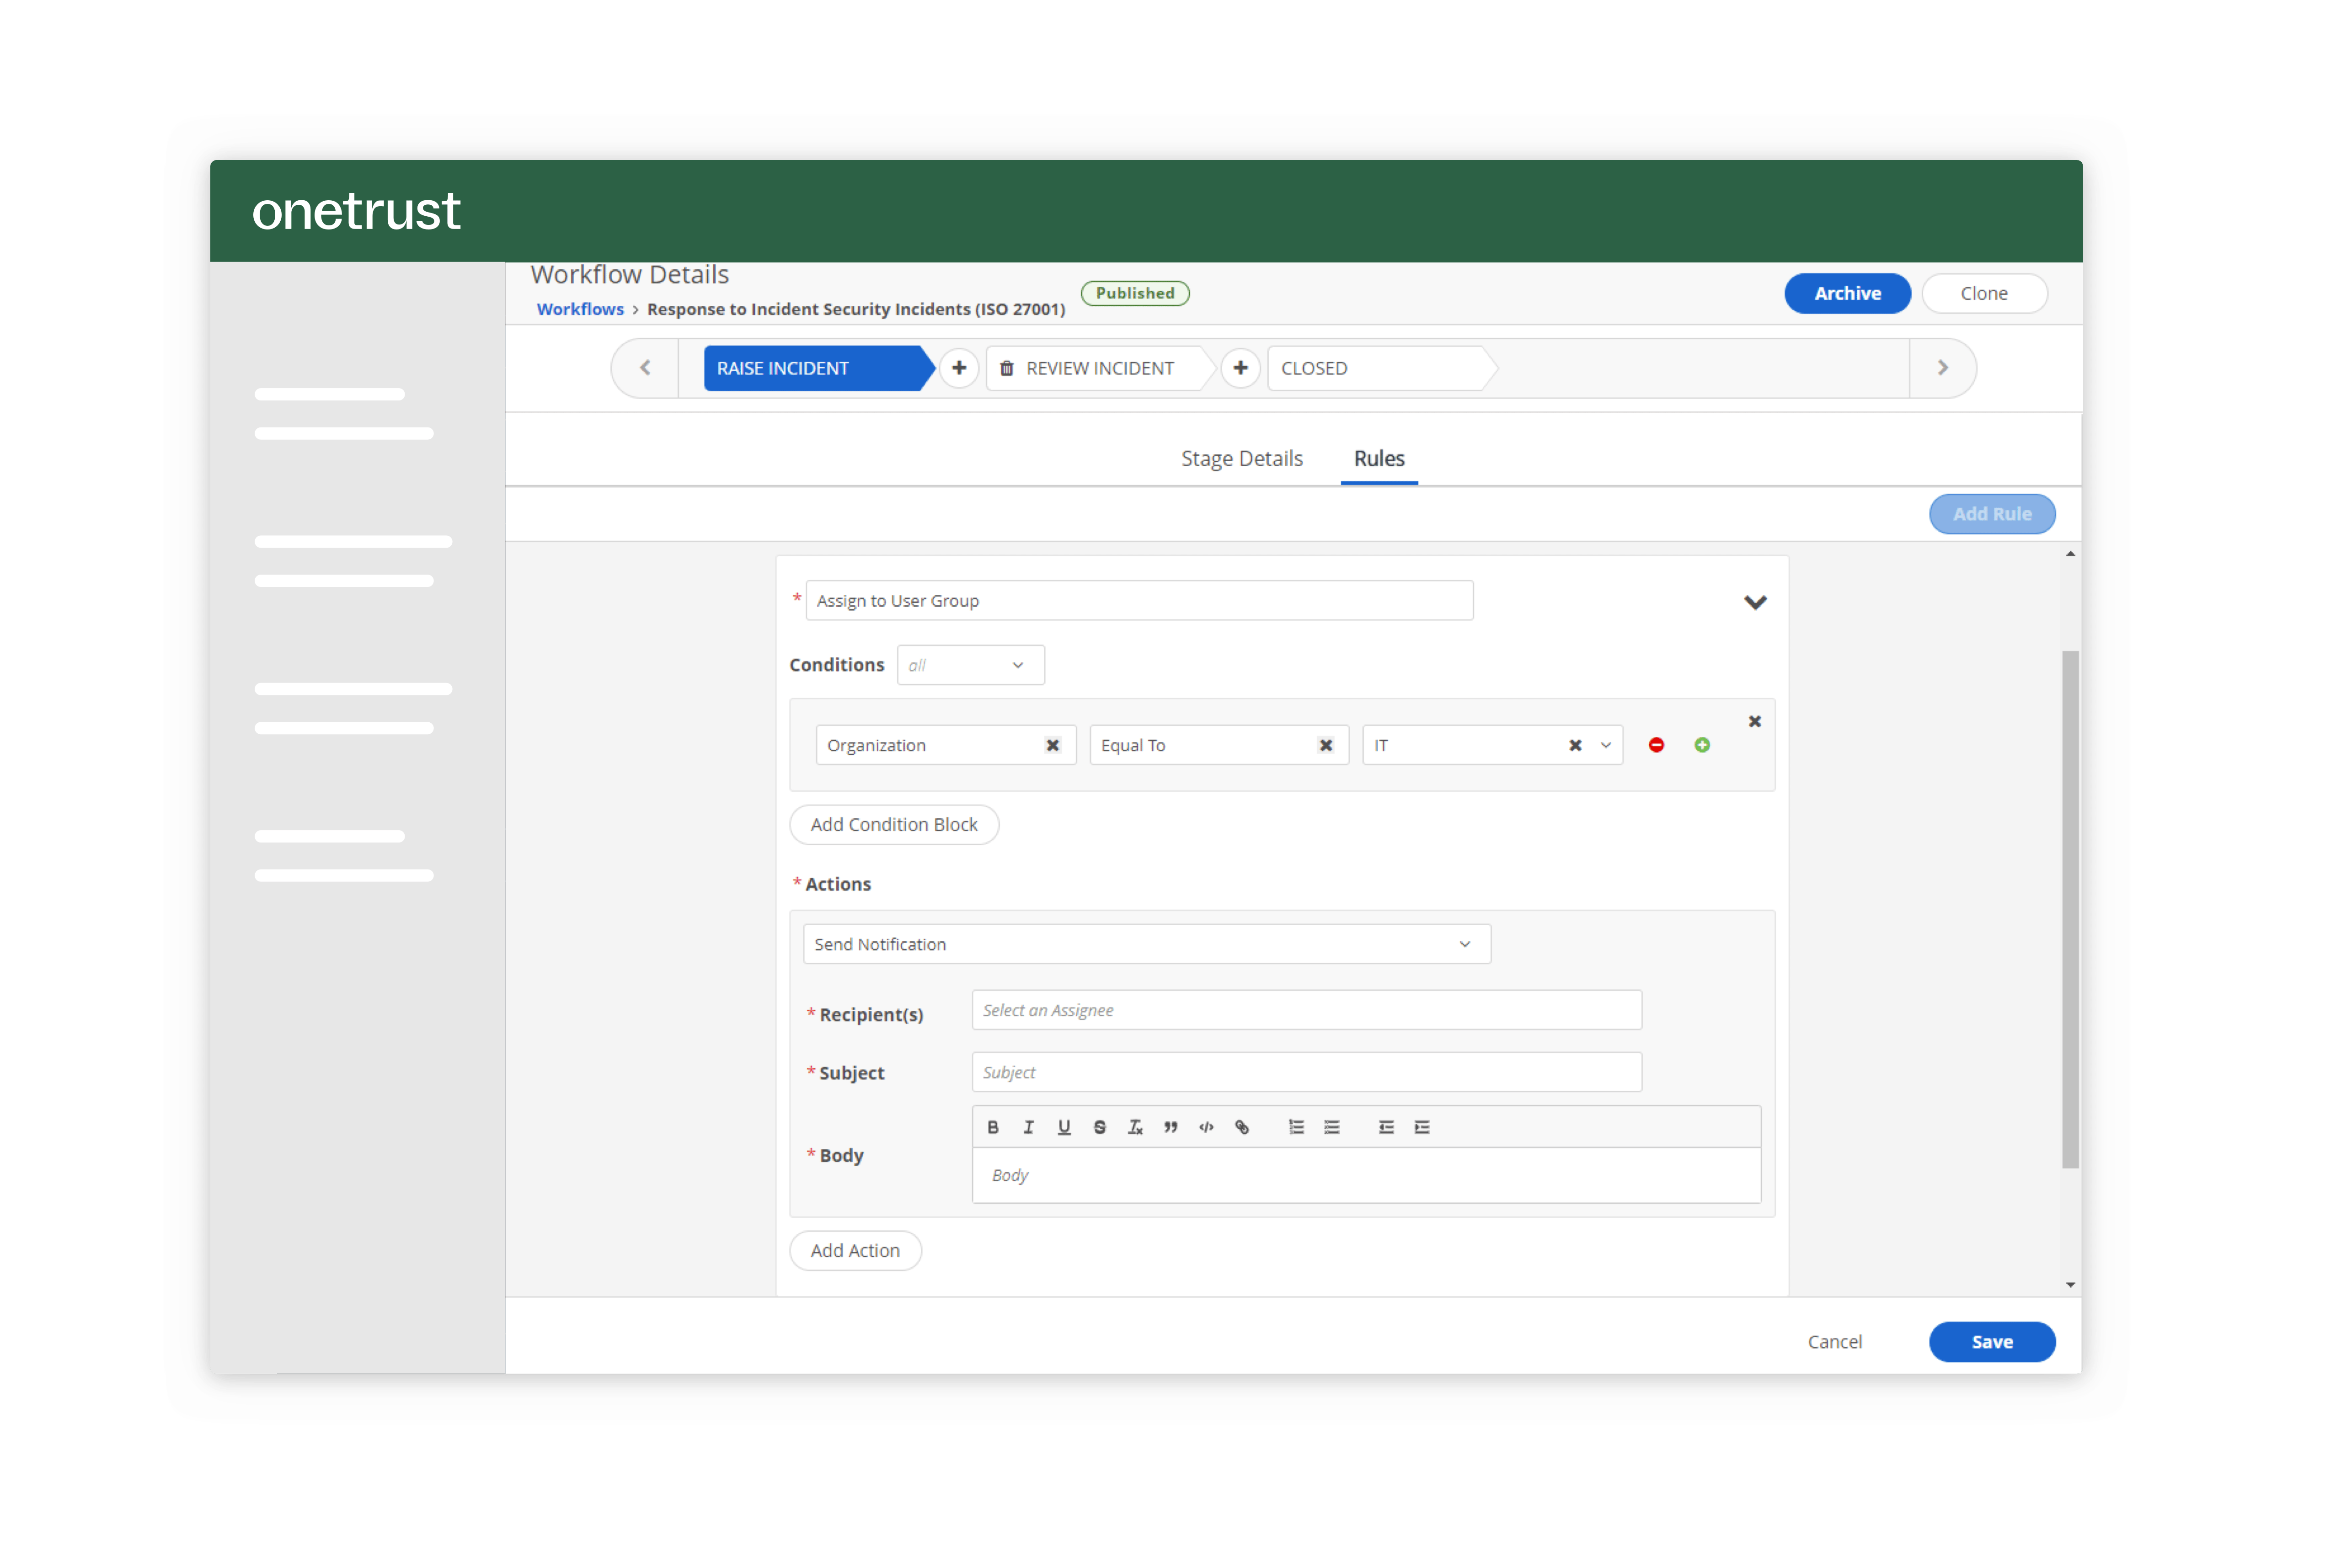Clear the Equal To operator selection
2341x1568 pixels.
click(1325, 745)
